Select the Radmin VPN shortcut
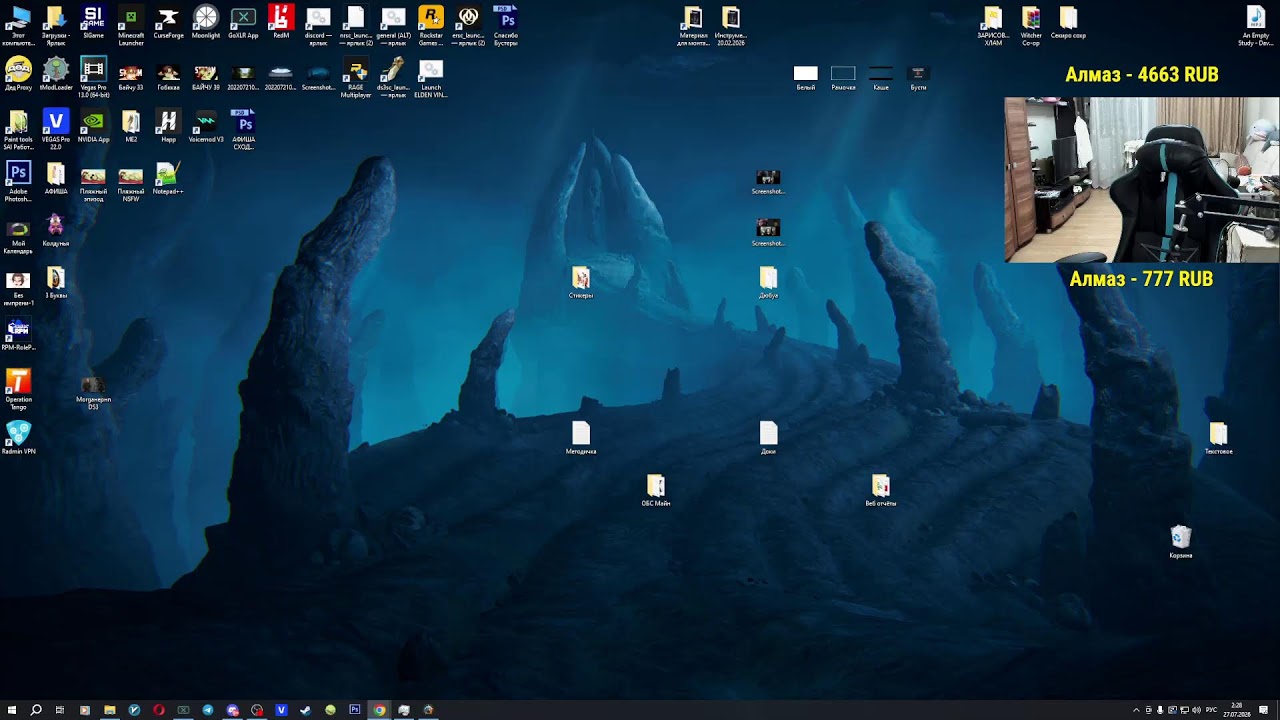 [x=18, y=439]
